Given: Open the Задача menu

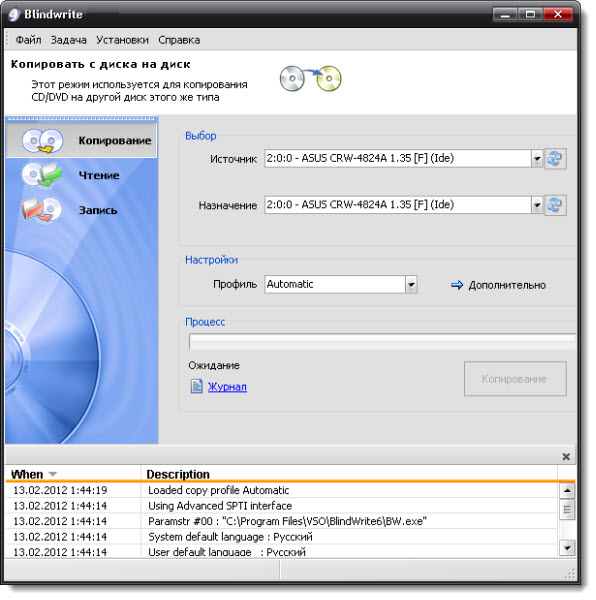Looking at the screenshot, I should coord(68,40).
